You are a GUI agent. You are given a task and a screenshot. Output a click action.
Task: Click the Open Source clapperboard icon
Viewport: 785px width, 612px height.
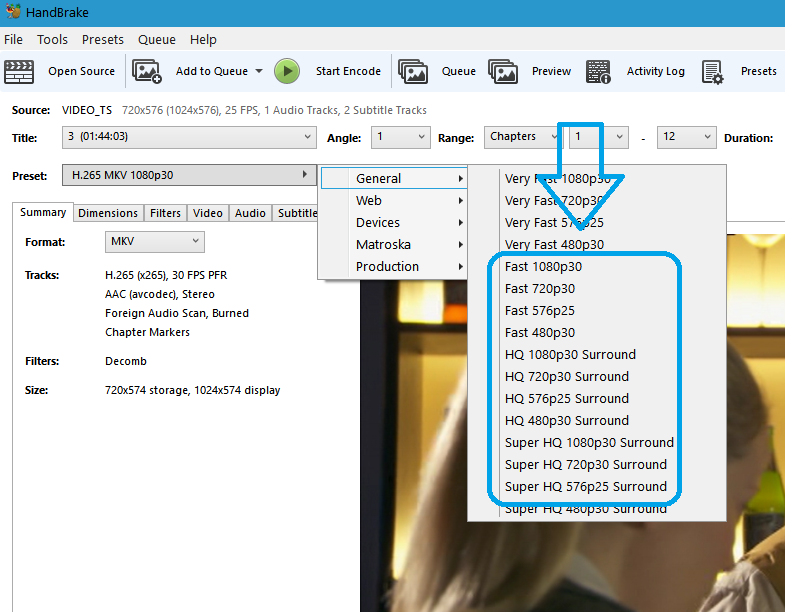19,72
